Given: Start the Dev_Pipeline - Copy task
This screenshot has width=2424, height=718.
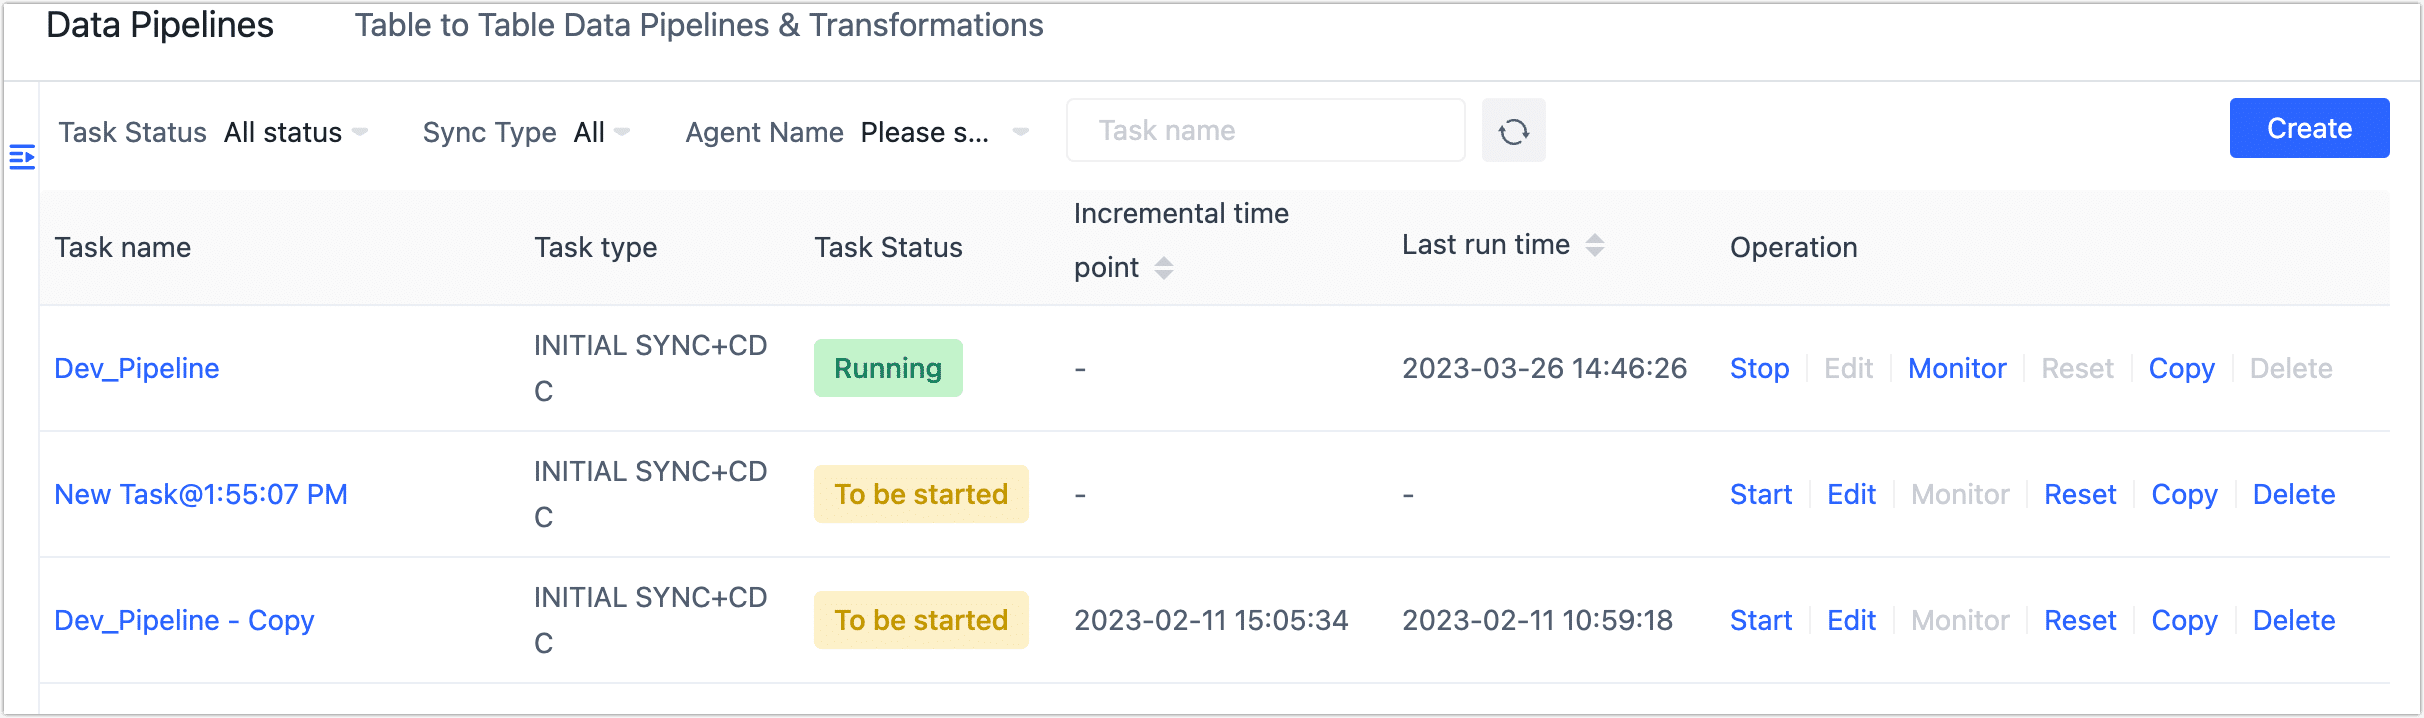Looking at the screenshot, I should coord(1761,620).
